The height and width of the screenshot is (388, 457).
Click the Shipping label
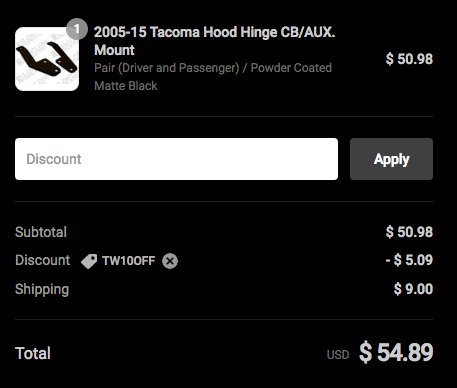coord(42,289)
